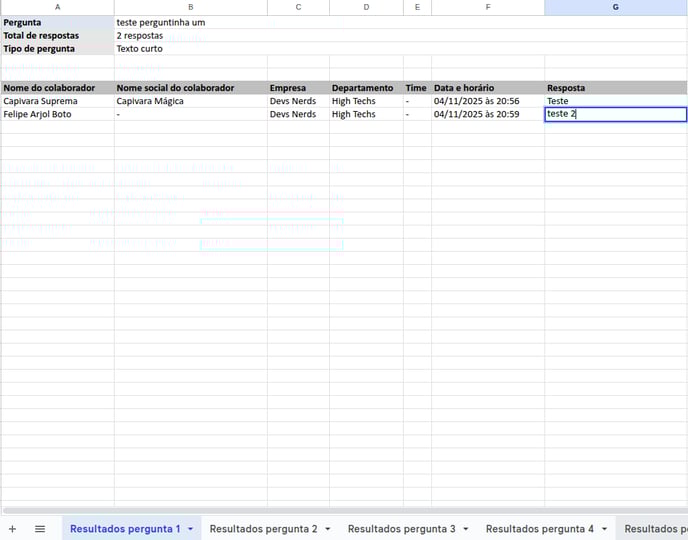This screenshot has height=540, width=688.
Task: Switch to Resultados pergunta 2 sheet tab
Action: click(x=263, y=528)
